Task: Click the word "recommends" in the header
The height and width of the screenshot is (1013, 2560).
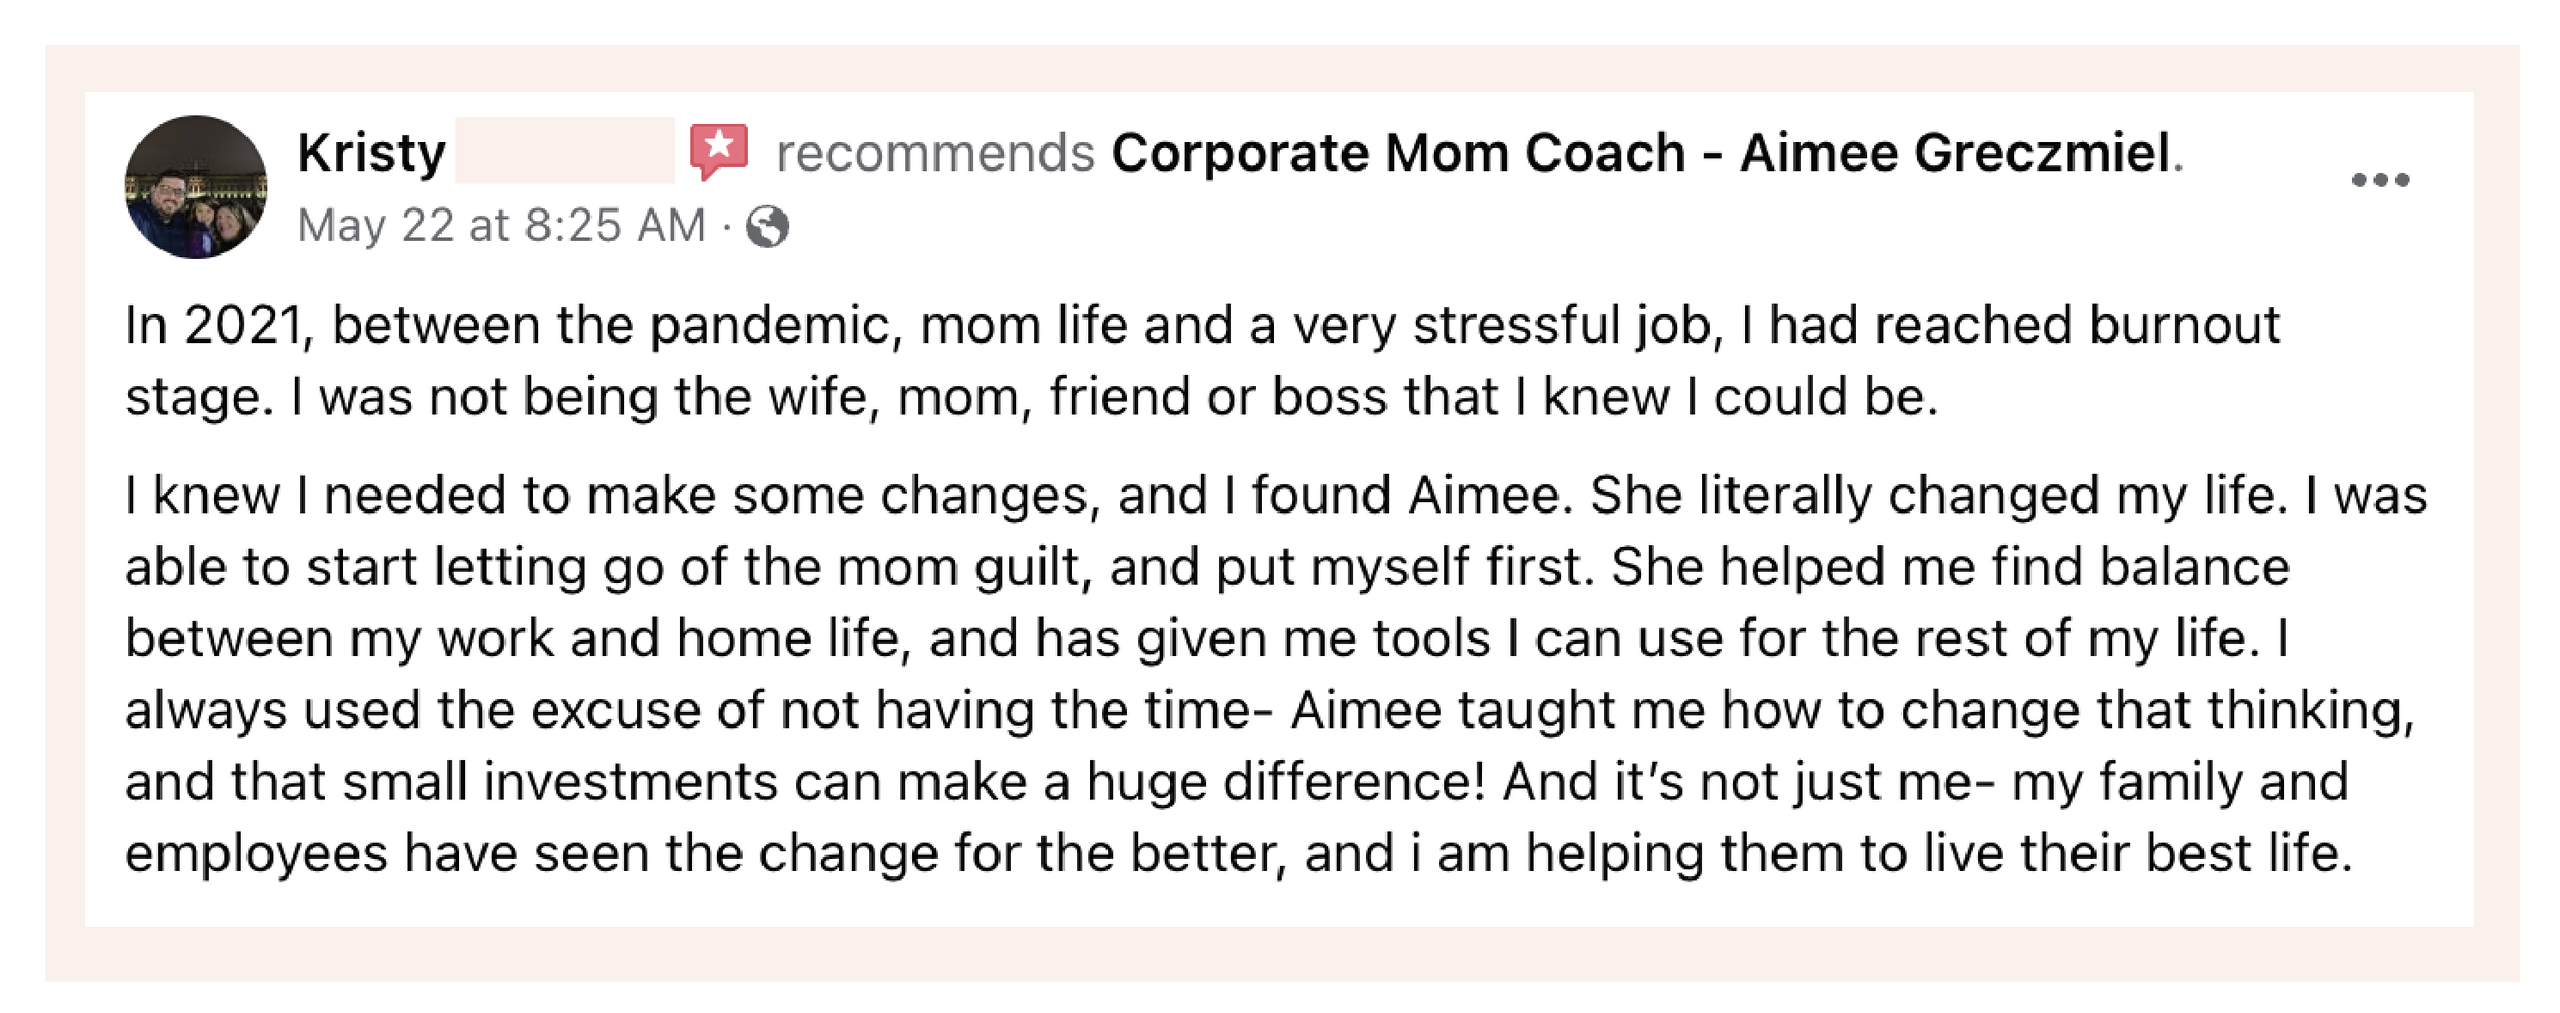Action: [935, 154]
